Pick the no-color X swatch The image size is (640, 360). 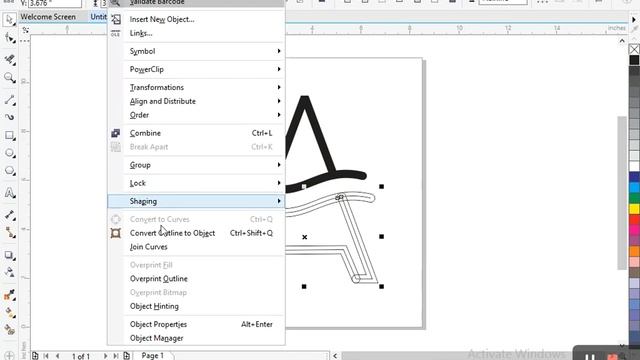pyautogui.click(x=634, y=50)
